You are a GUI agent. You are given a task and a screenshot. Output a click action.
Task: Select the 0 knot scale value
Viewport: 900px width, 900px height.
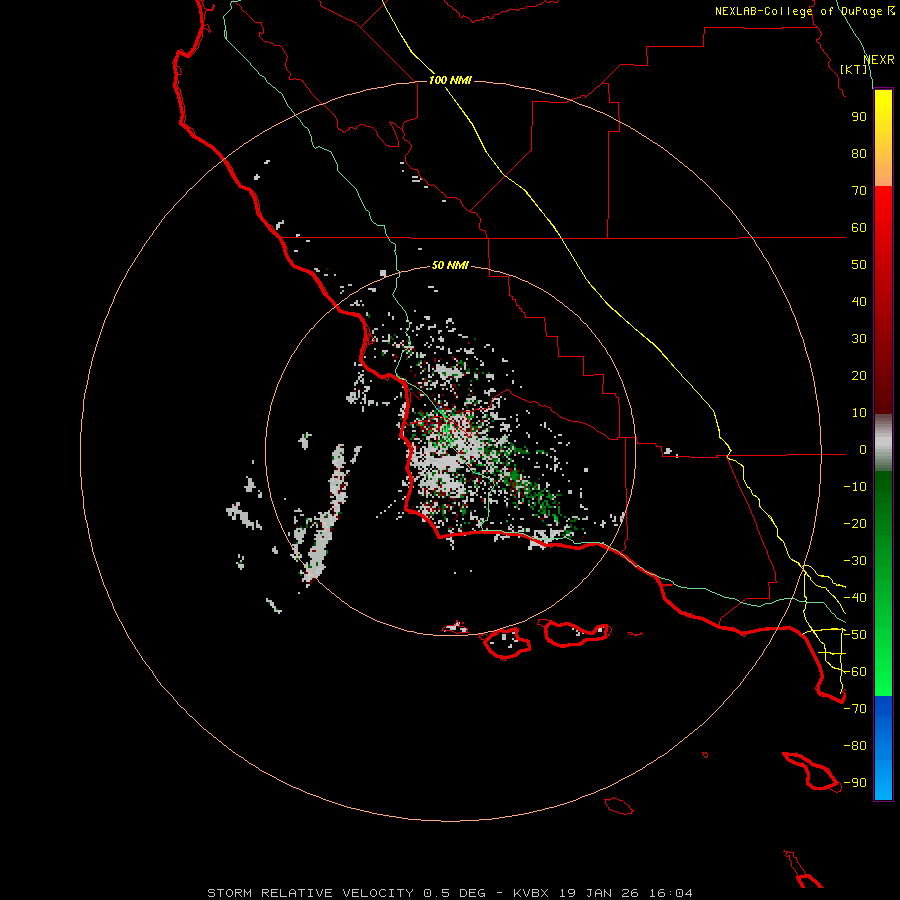(863, 450)
